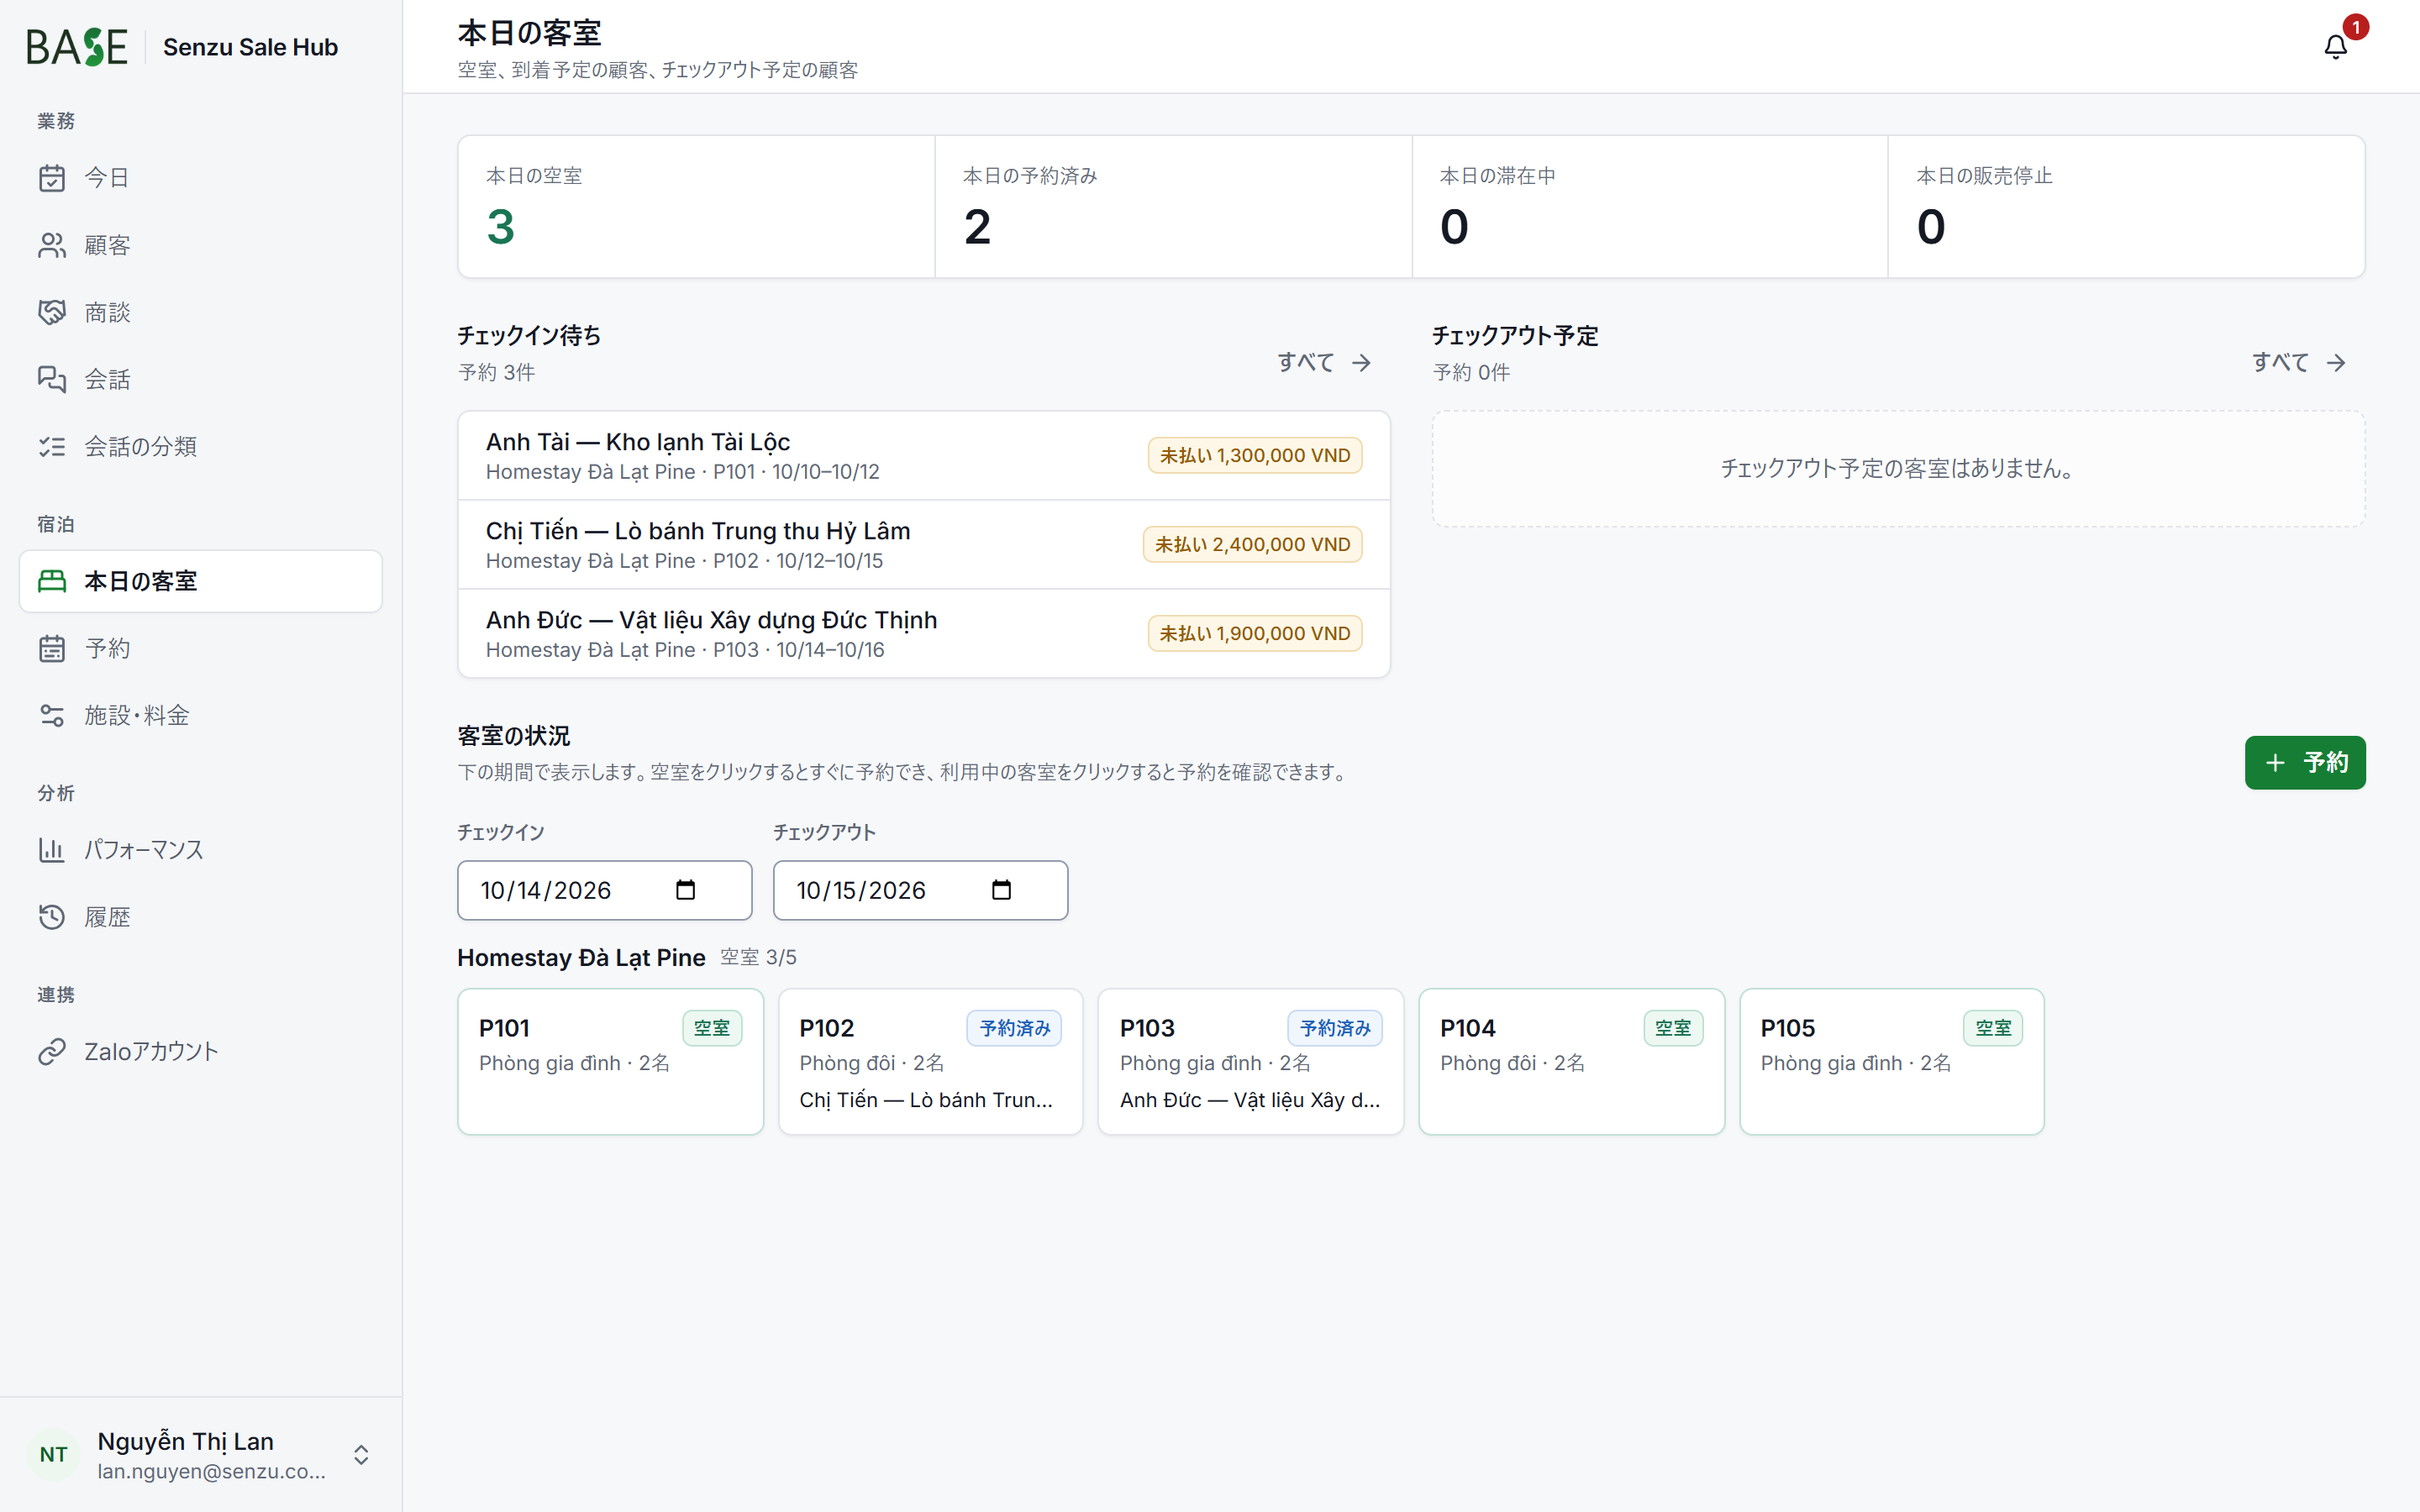Screen dimensions: 2420x1512
Task: Click the 未払い 1,900,000 VND badge
Action: [1254, 634]
